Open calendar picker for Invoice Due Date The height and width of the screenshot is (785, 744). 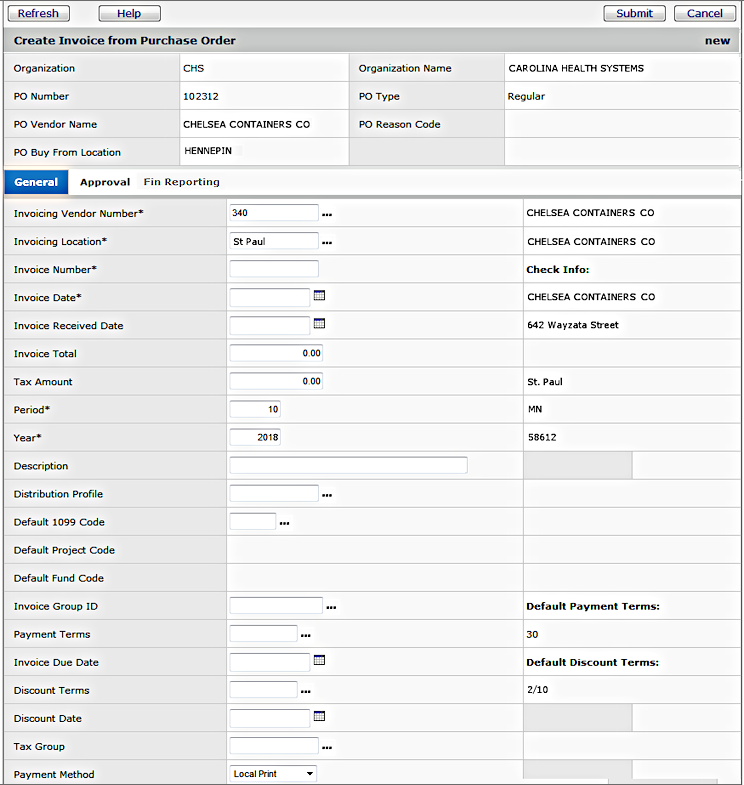click(320, 661)
